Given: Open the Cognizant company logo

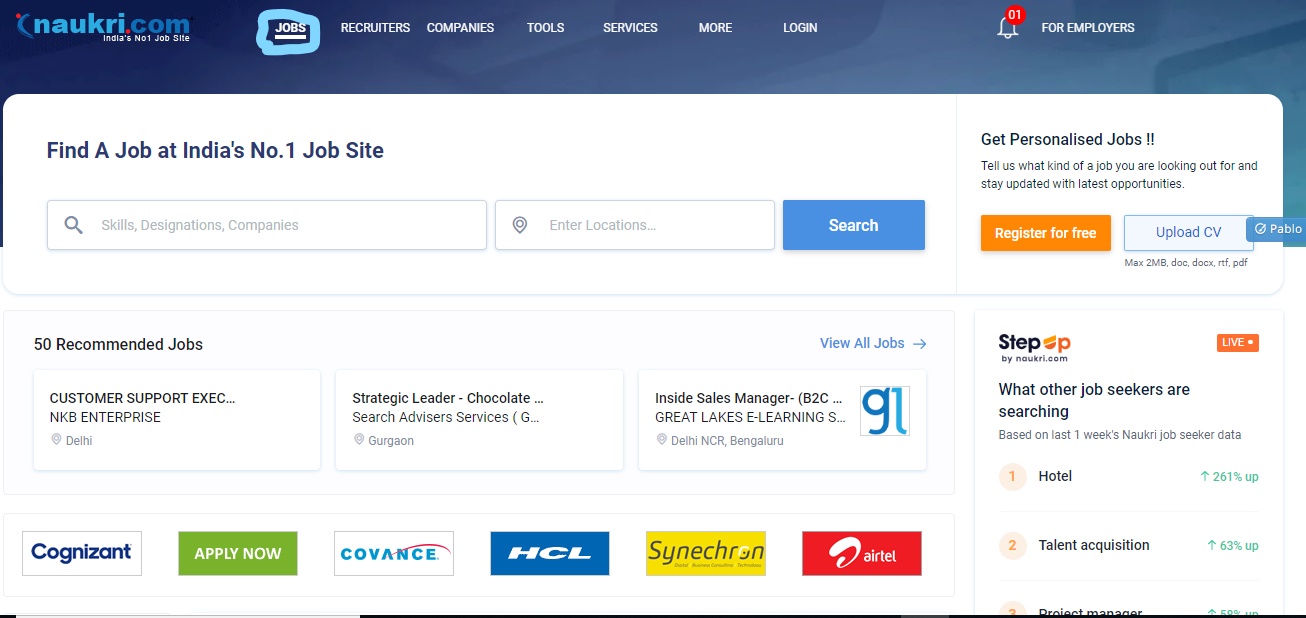Looking at the screenshot, I should click(82, 553).
